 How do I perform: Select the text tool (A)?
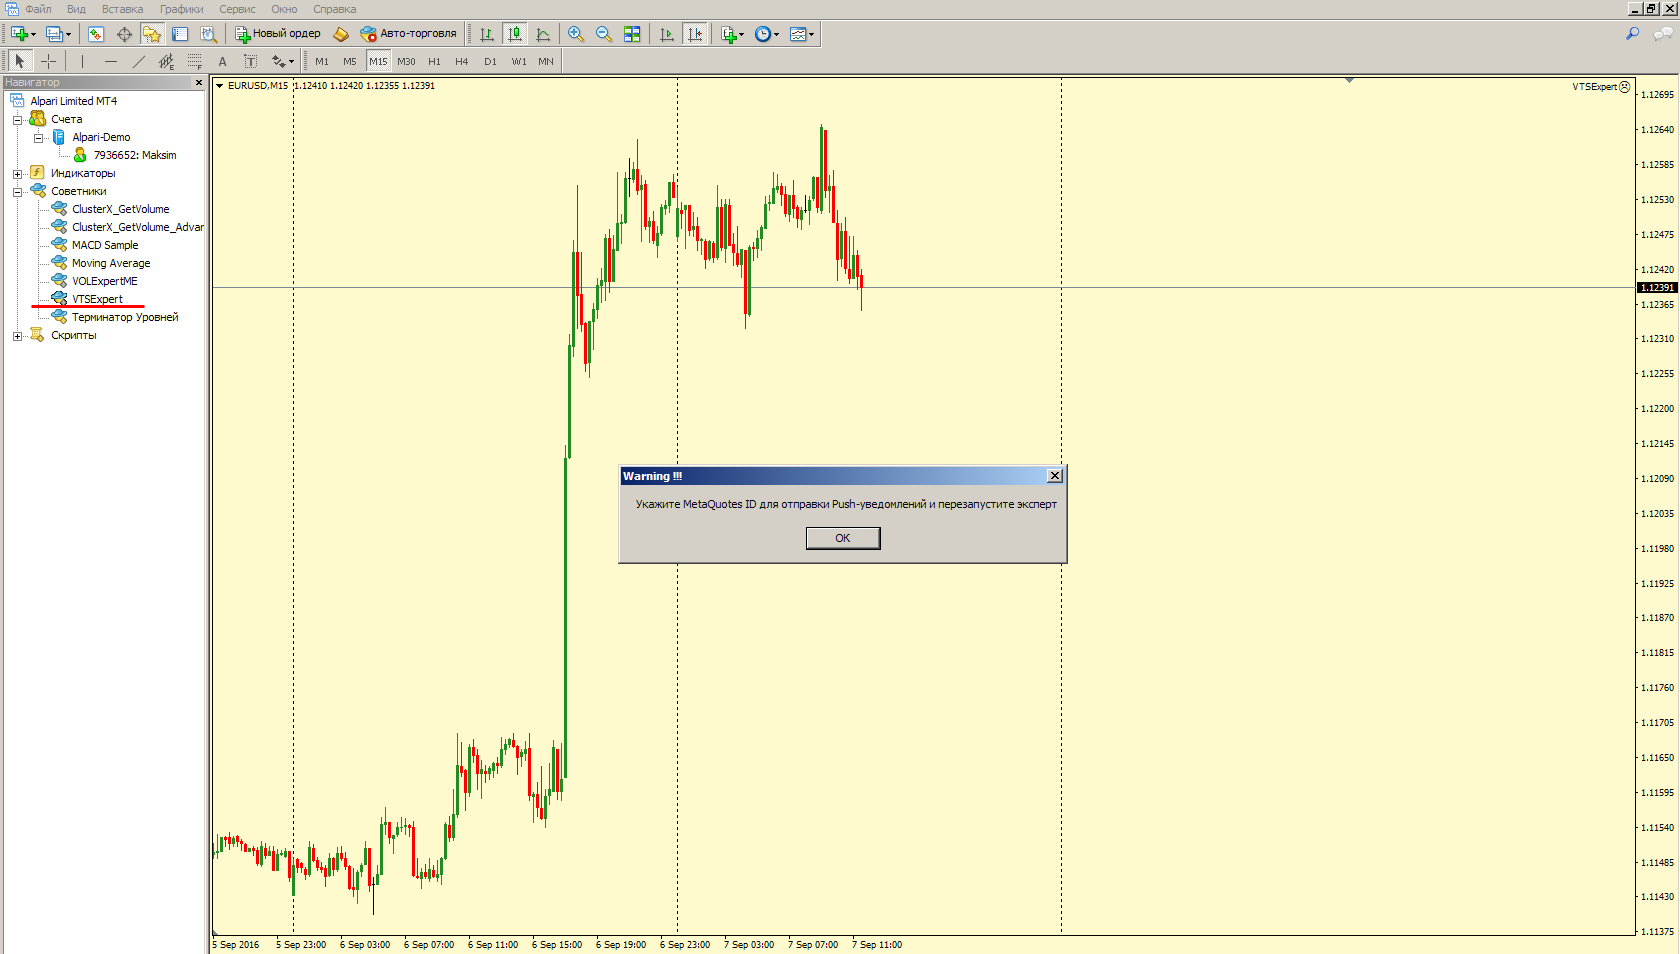[223, 61]
